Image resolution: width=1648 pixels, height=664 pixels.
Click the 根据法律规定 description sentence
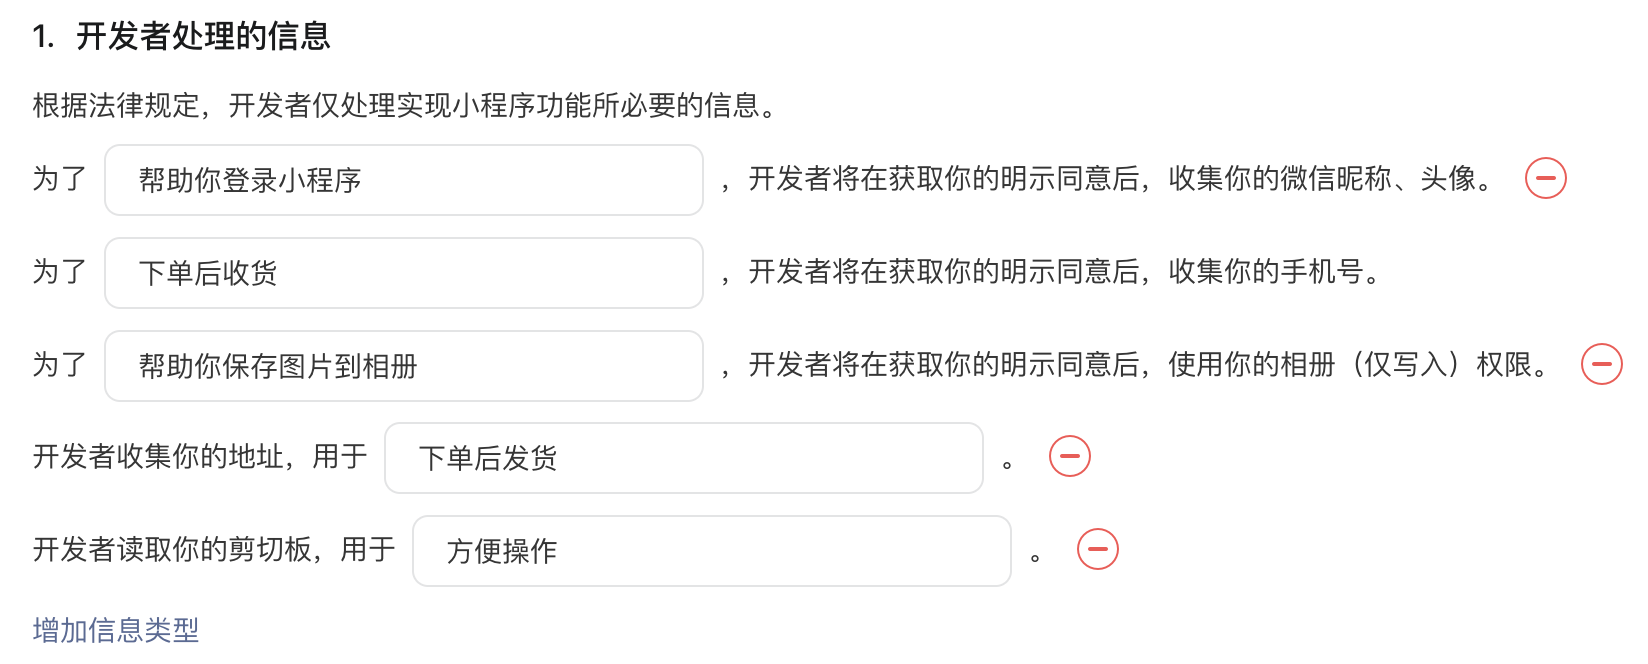pyautogui.click(x=406, y=105)
